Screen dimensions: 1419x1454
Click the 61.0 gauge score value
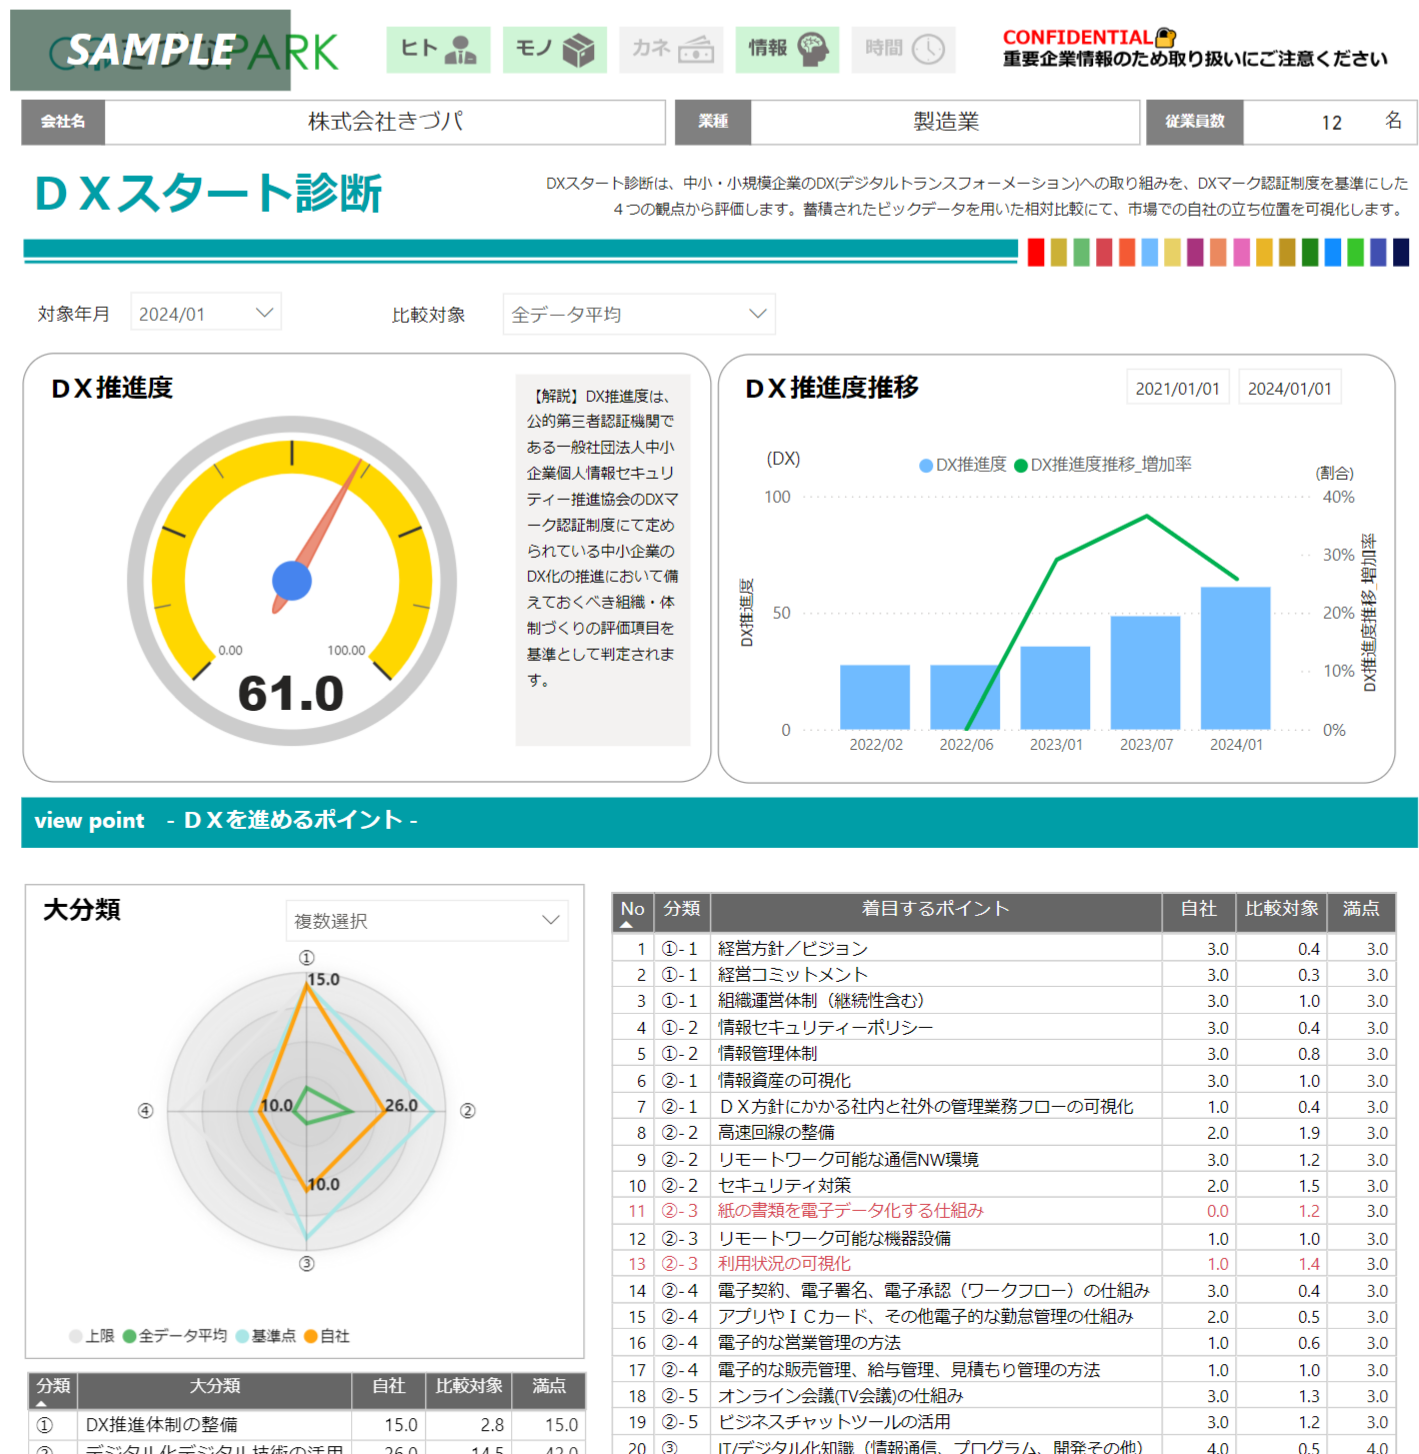[291, 694]
